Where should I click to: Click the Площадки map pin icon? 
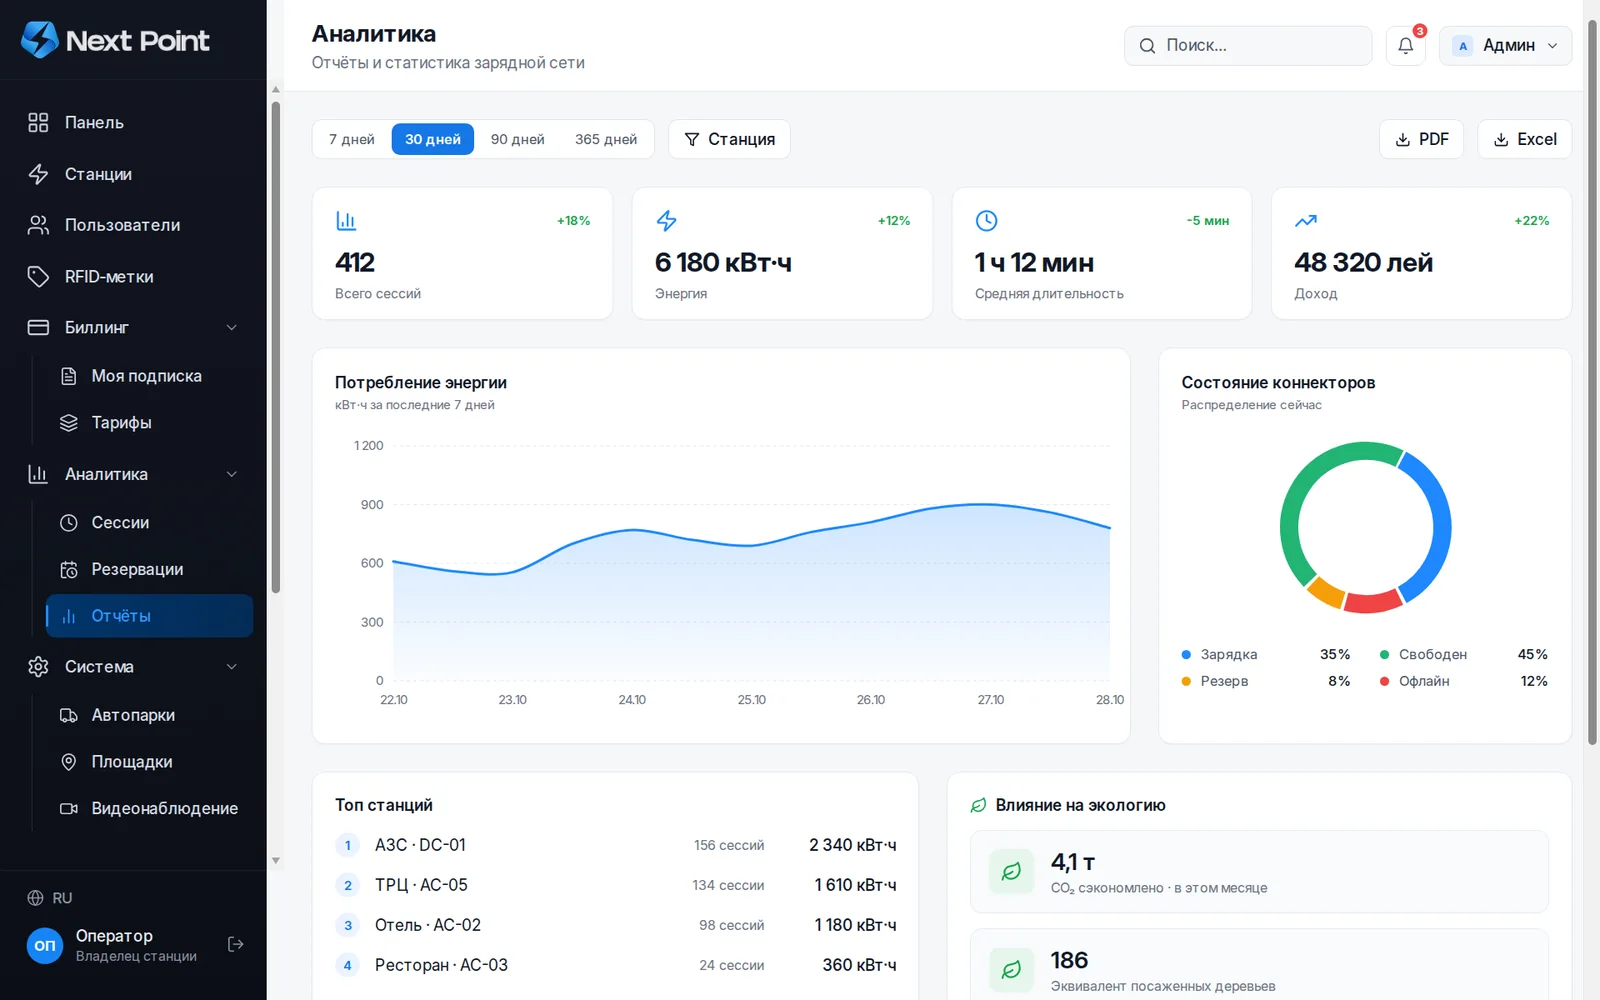coord(69,762)
